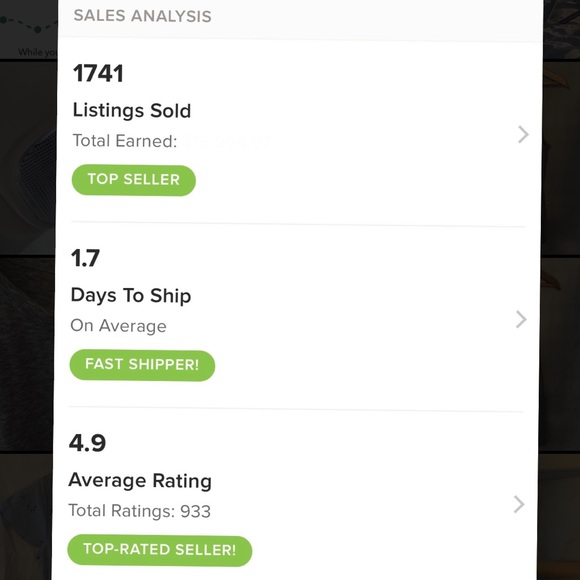
Task: Select the Days To Ship title
Action: [131, 296]
